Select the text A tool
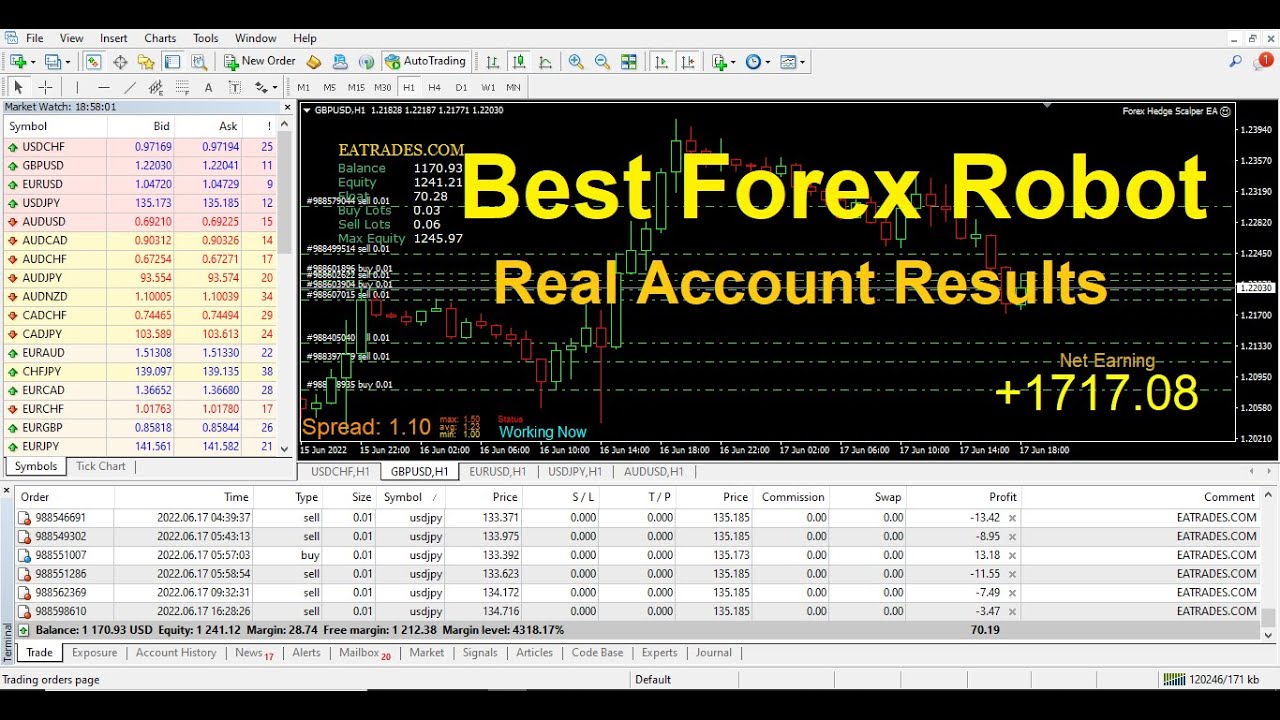Viewport: 1280px width, 720px height. (x=208, y=87)
